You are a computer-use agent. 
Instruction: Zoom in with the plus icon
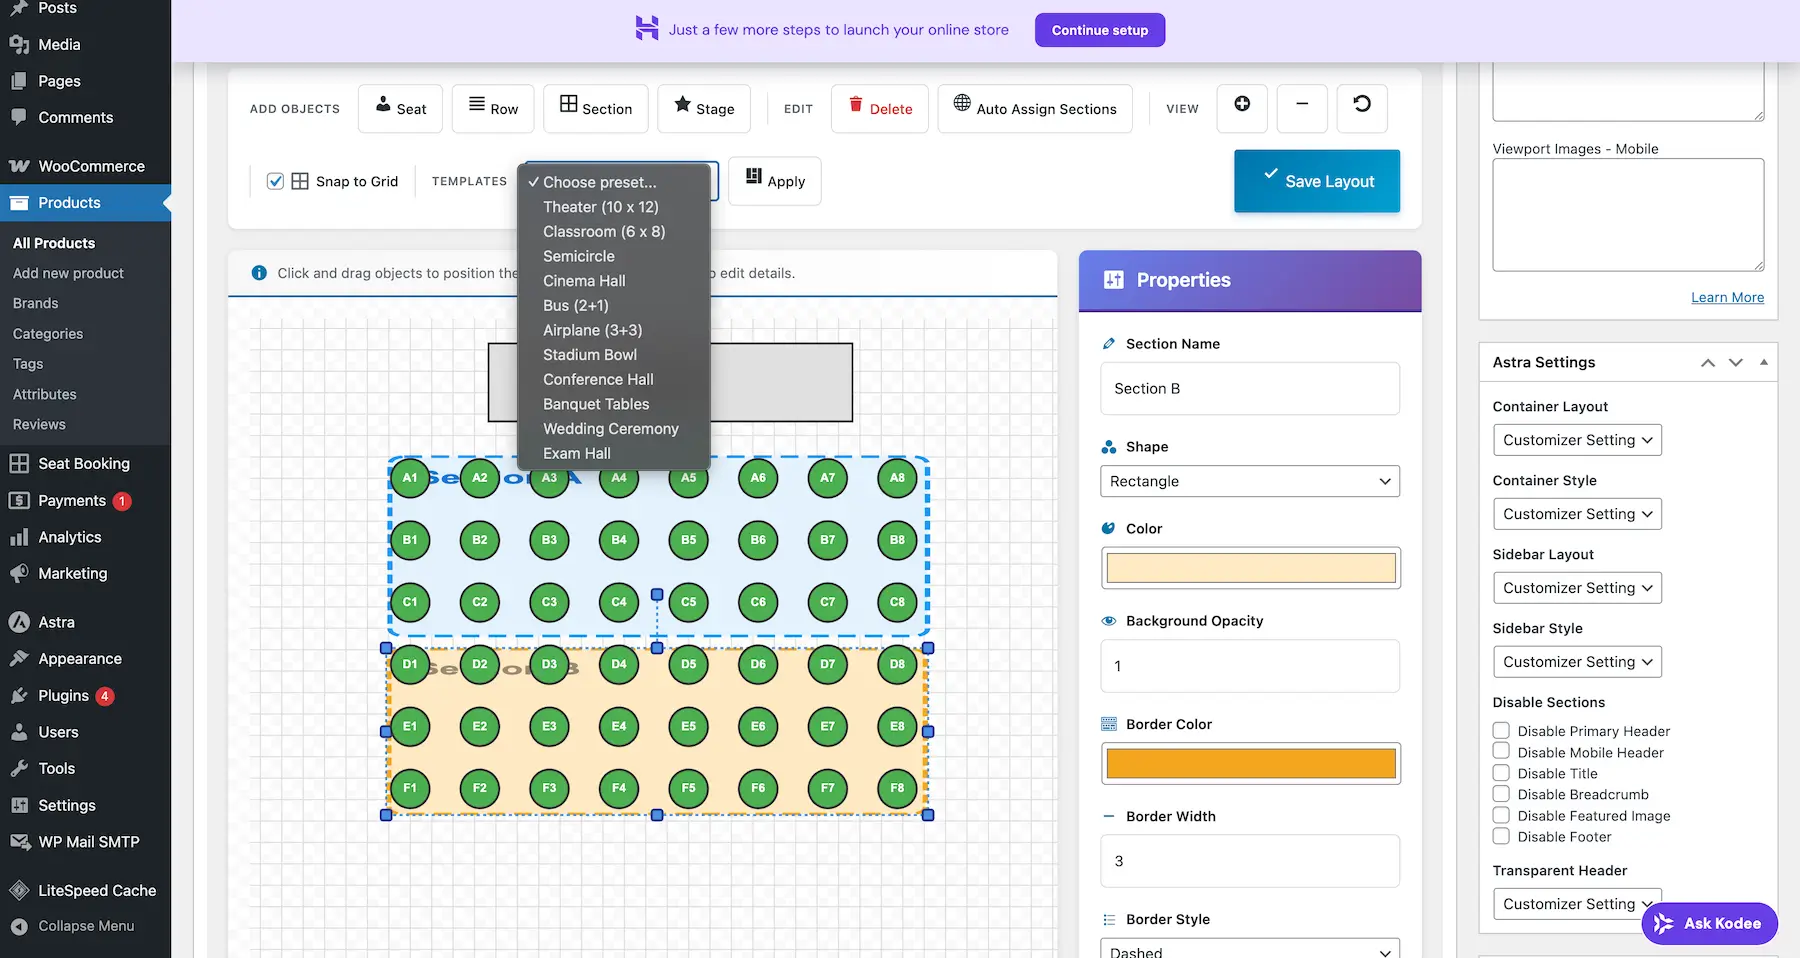[x=1241, y=105]
